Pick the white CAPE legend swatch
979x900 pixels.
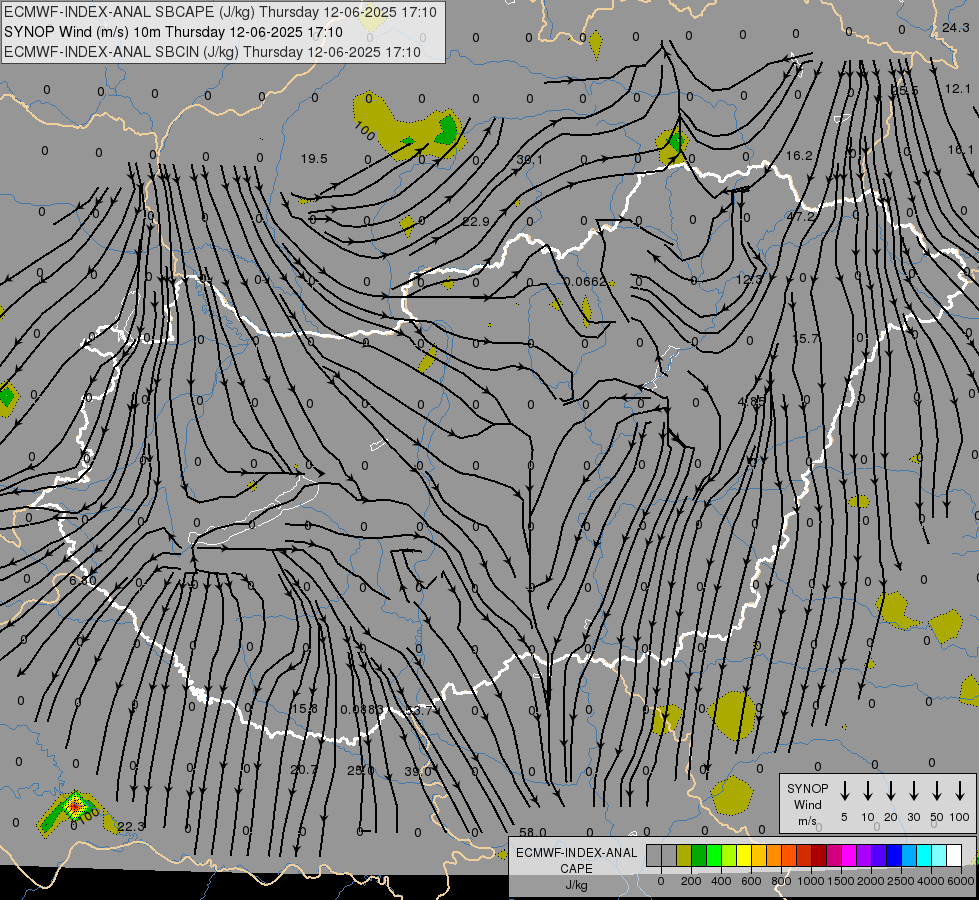coord(953,856)
